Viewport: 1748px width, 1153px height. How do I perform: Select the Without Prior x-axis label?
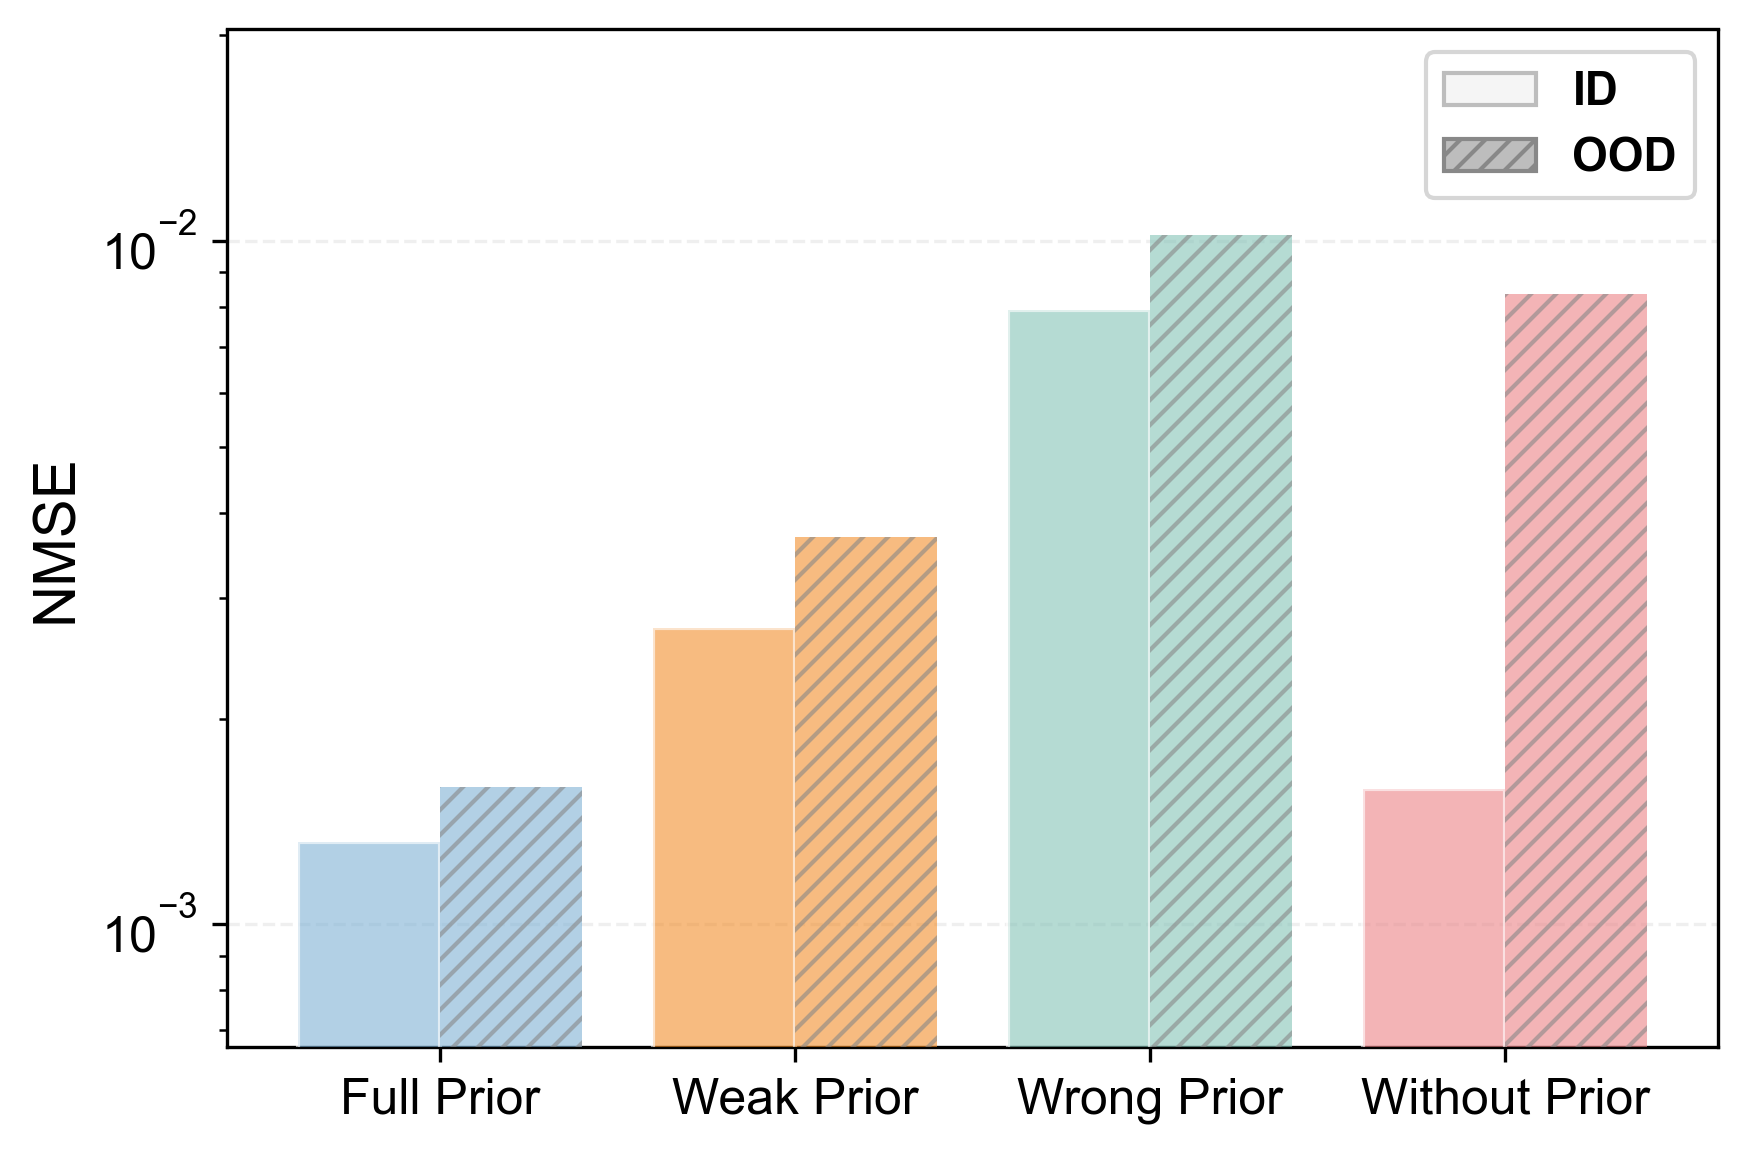click(x=1505, y=1098)
